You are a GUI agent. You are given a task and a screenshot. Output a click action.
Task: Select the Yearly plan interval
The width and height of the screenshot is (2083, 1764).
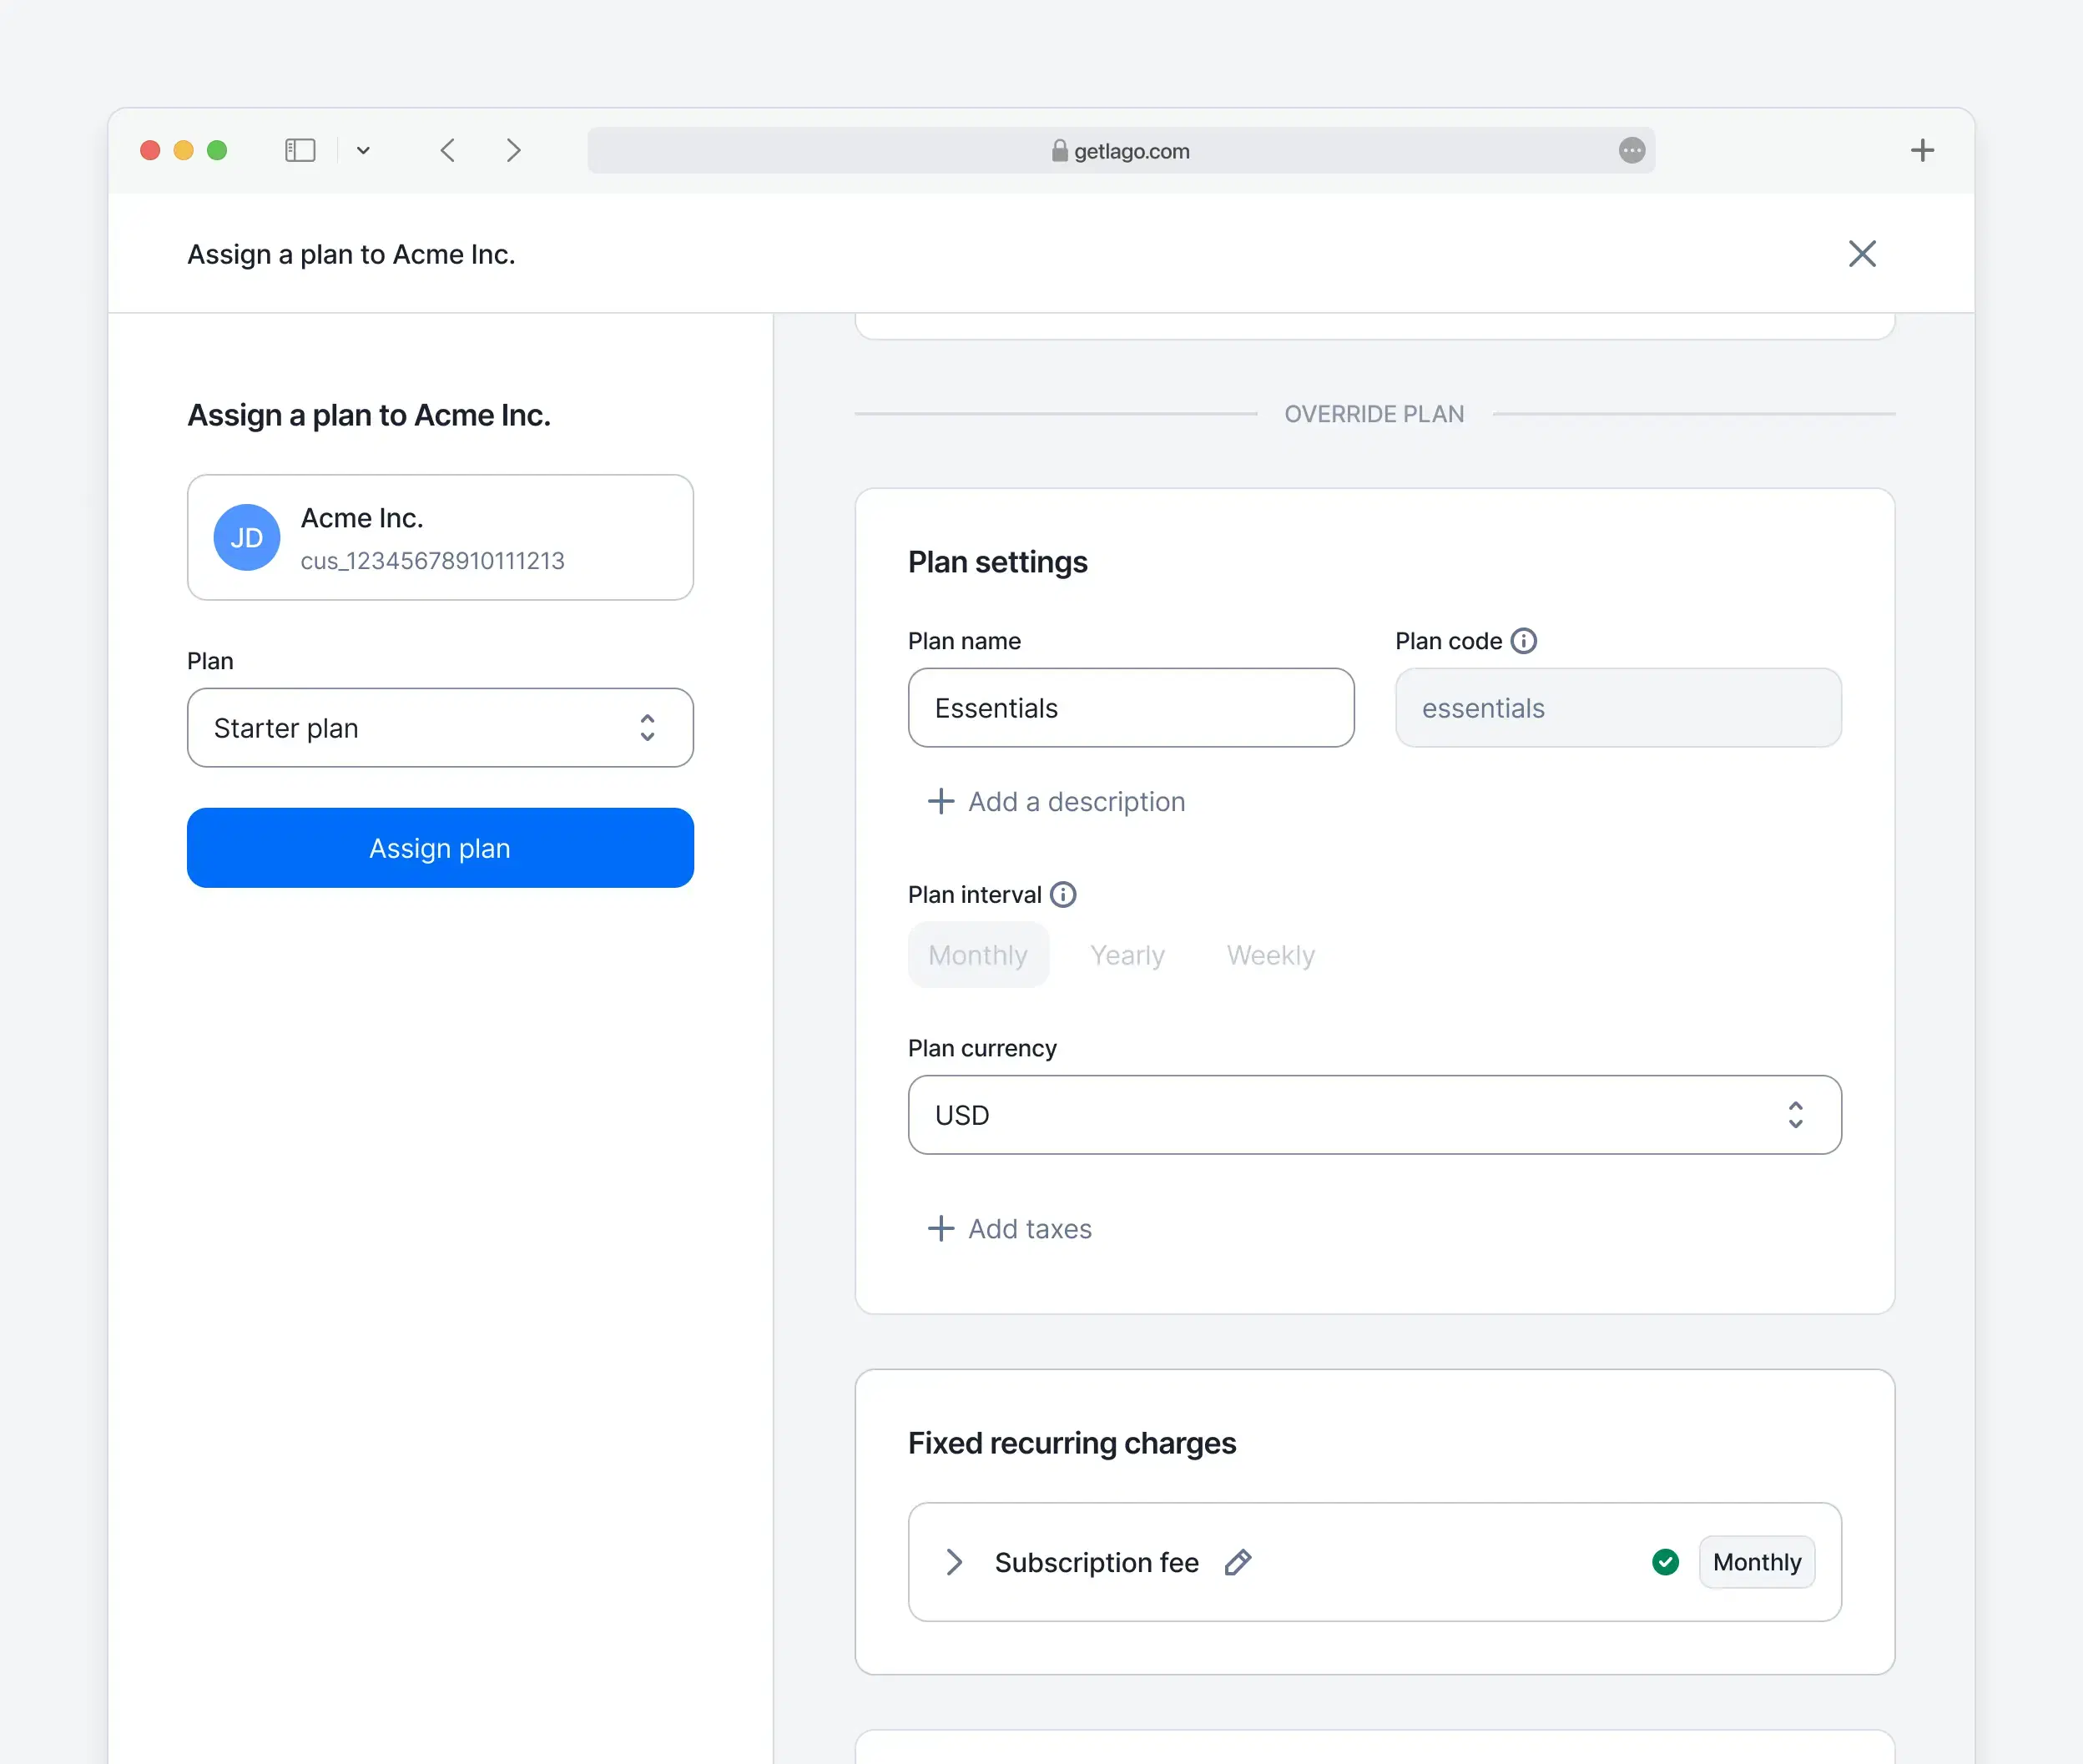(1127, 955)
